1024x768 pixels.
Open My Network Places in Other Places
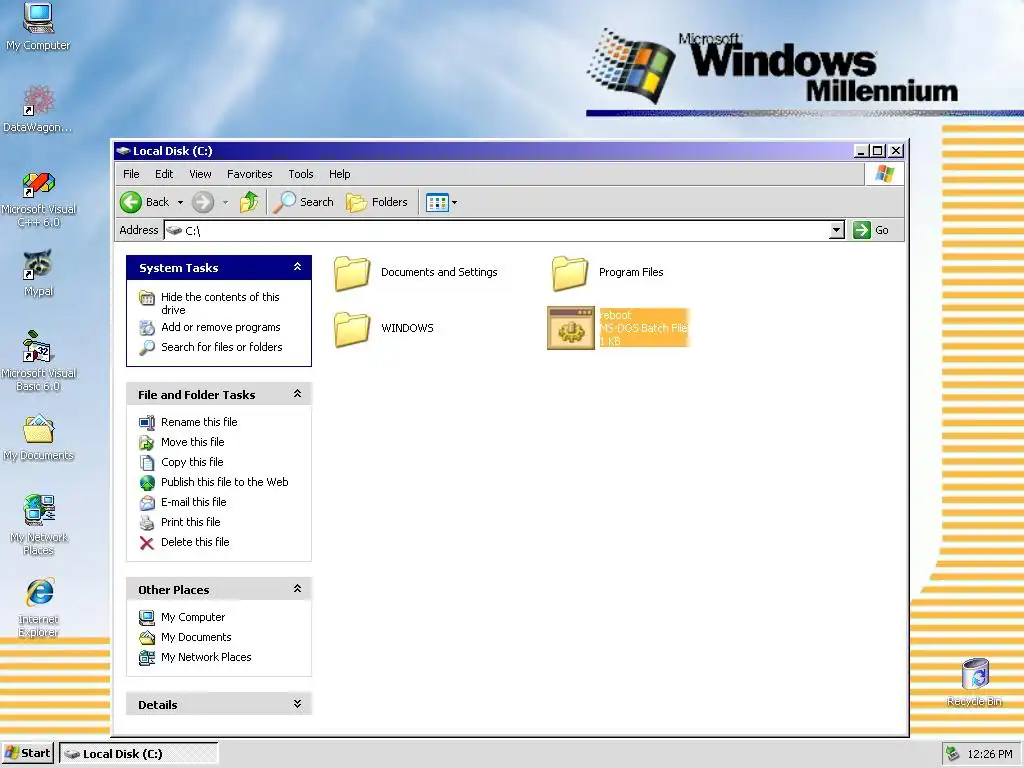click(206, 657)
